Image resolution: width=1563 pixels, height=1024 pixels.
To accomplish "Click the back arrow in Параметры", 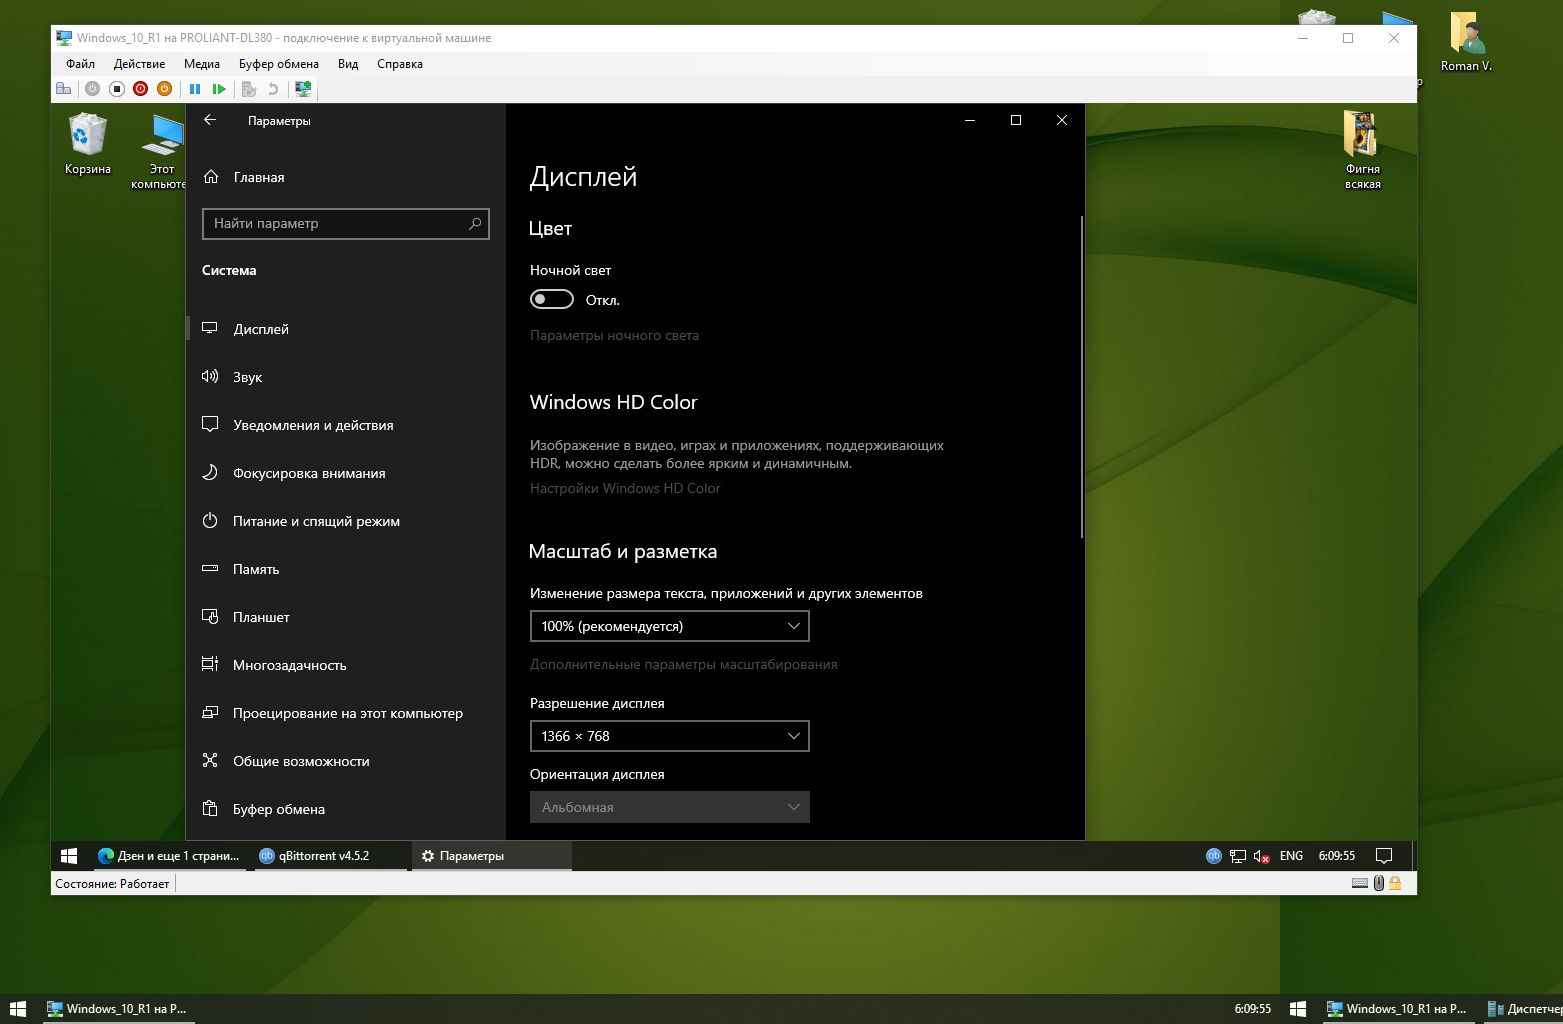I will pos(210,120).
